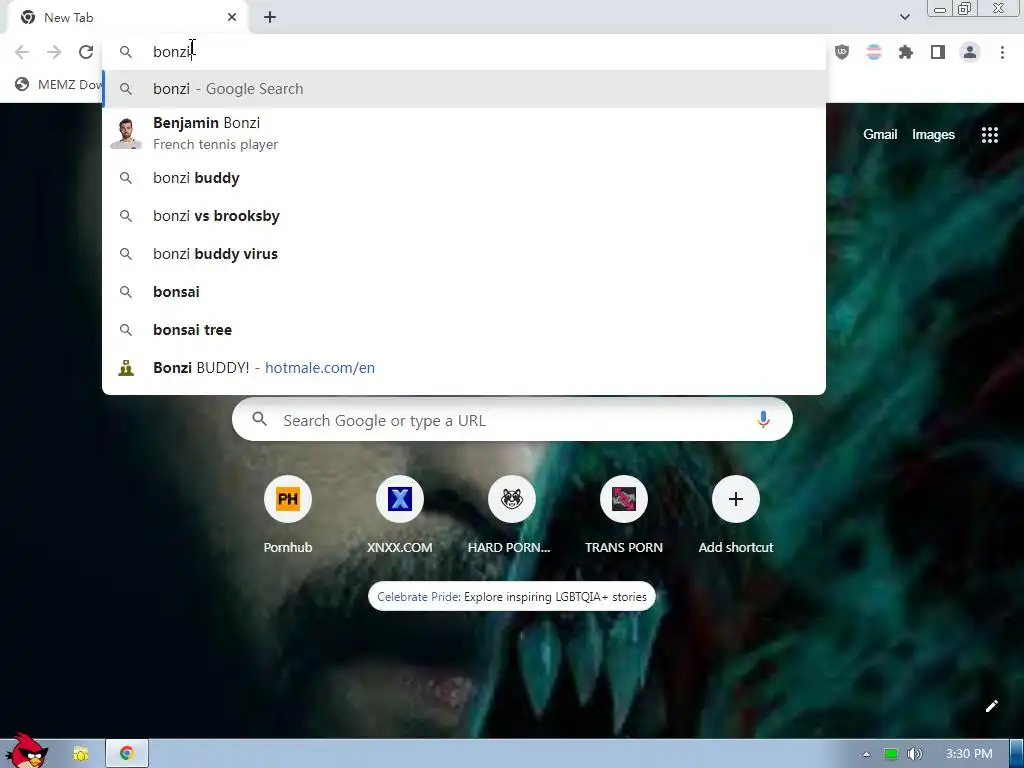This screenshot has width=1024, height=768.
Task: Toggle the side panel icon
Action: (x=938, y=52)
